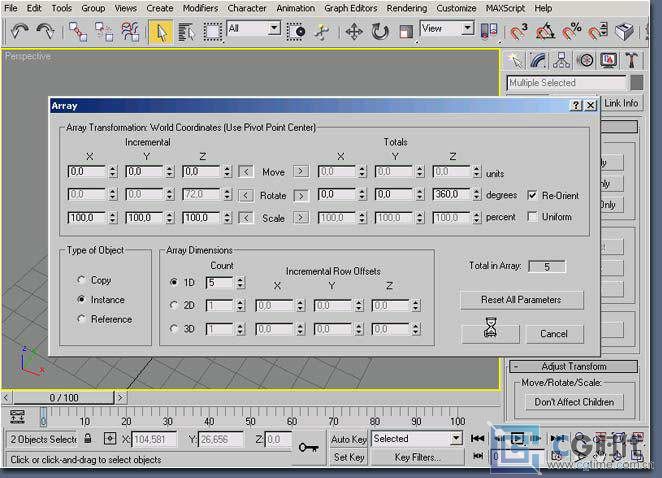Toggle the Percent Snap icon

pos(572,32)
